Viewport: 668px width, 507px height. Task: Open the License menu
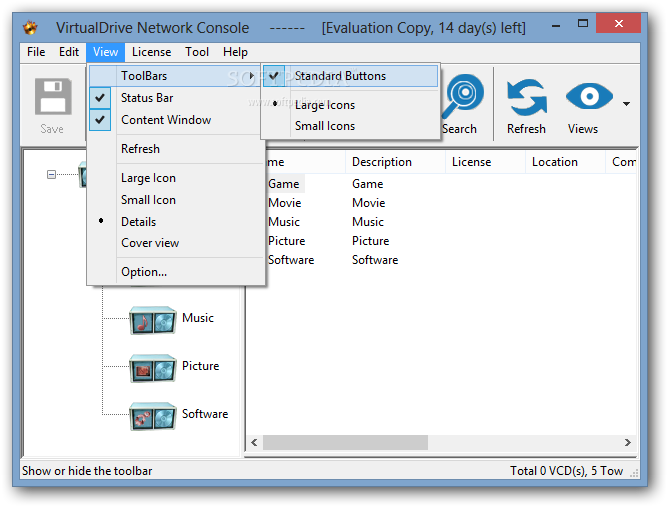pos(151,52)
